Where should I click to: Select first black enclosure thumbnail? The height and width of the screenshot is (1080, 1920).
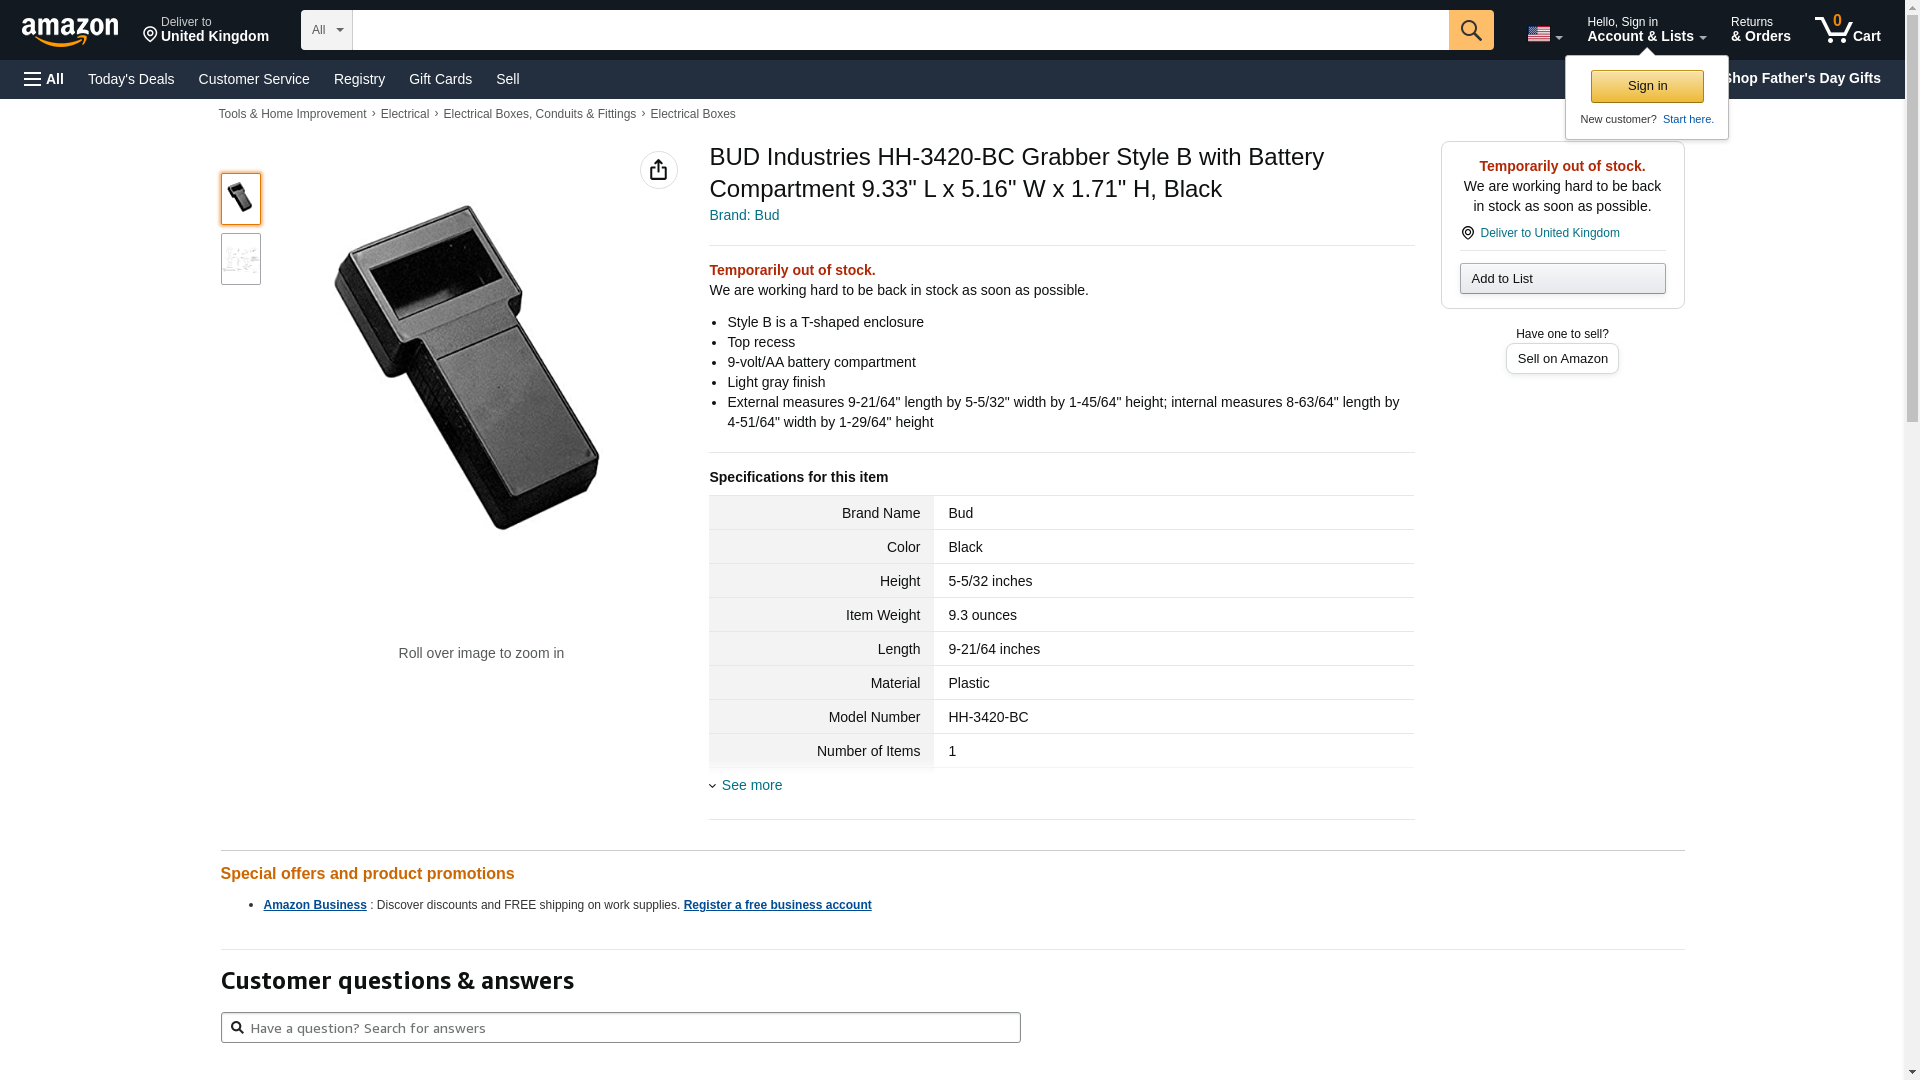click(x=240, y=198)
